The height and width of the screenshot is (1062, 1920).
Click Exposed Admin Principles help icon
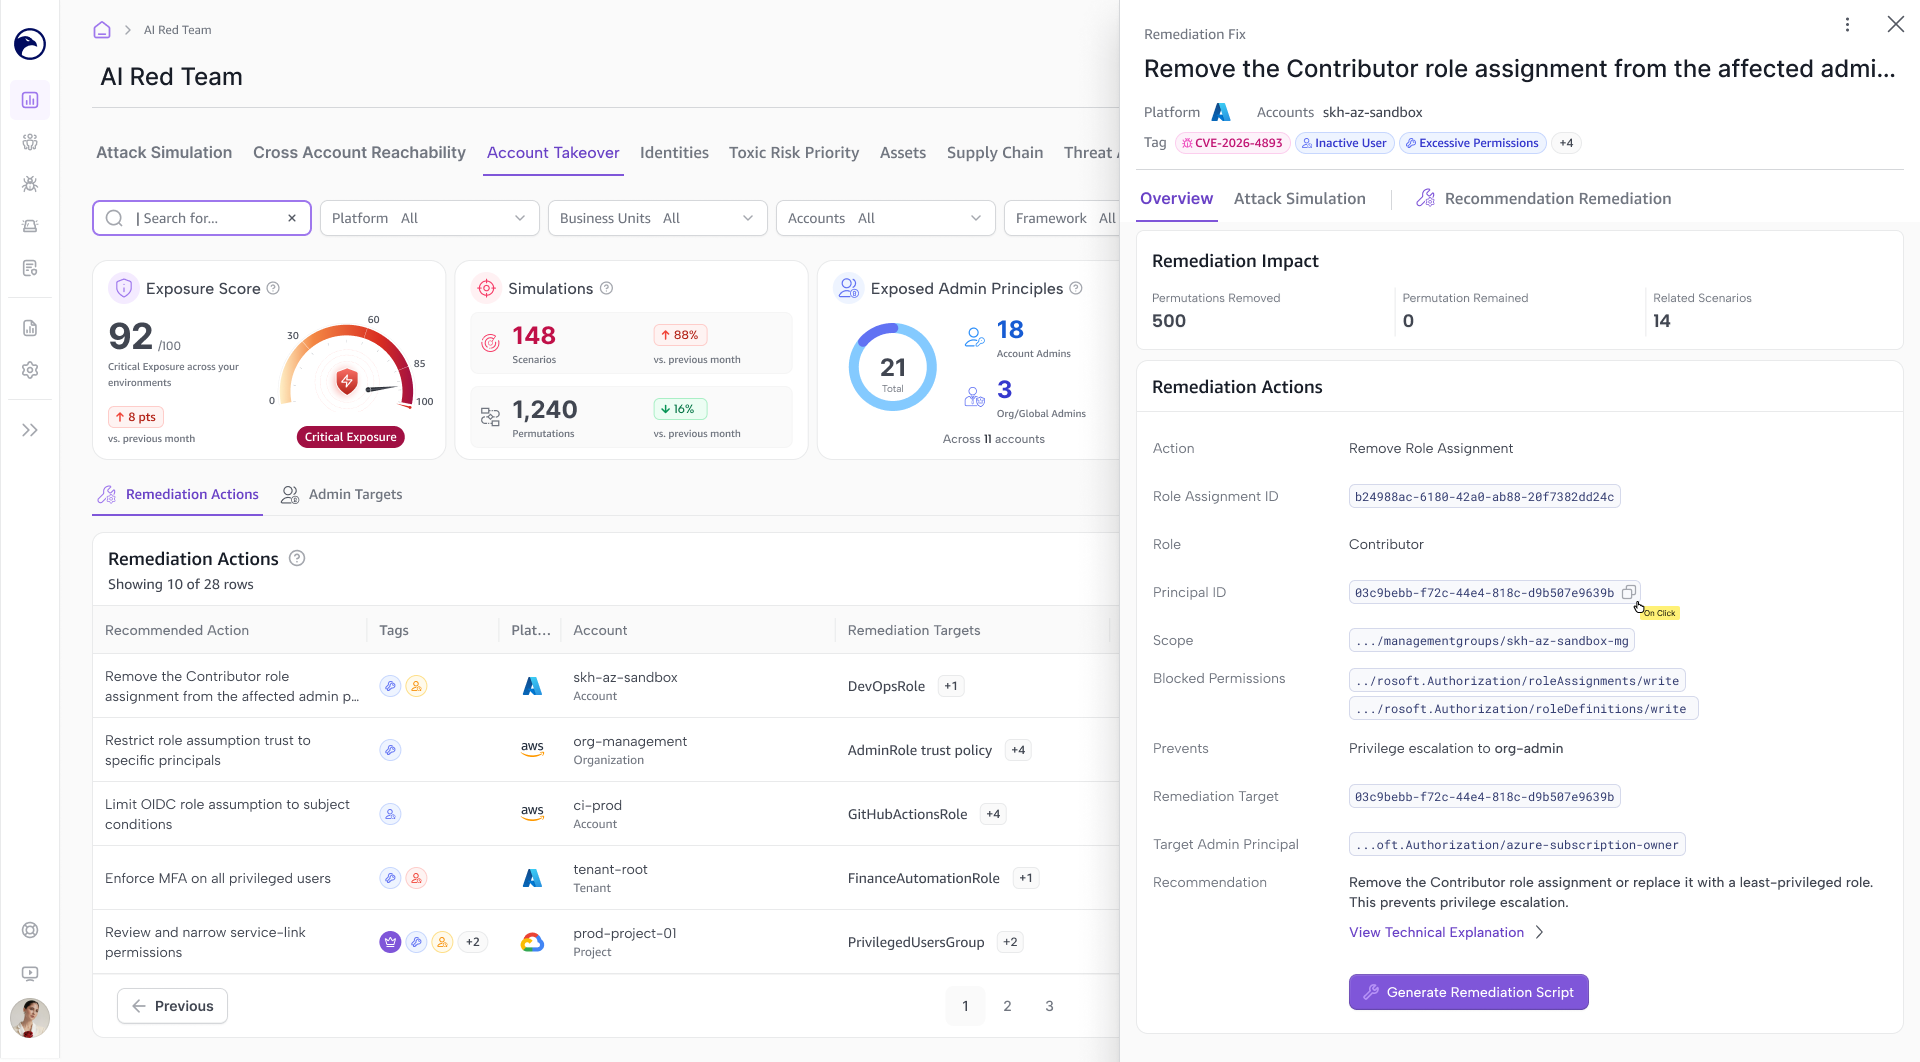click(x=1076, y=288)
